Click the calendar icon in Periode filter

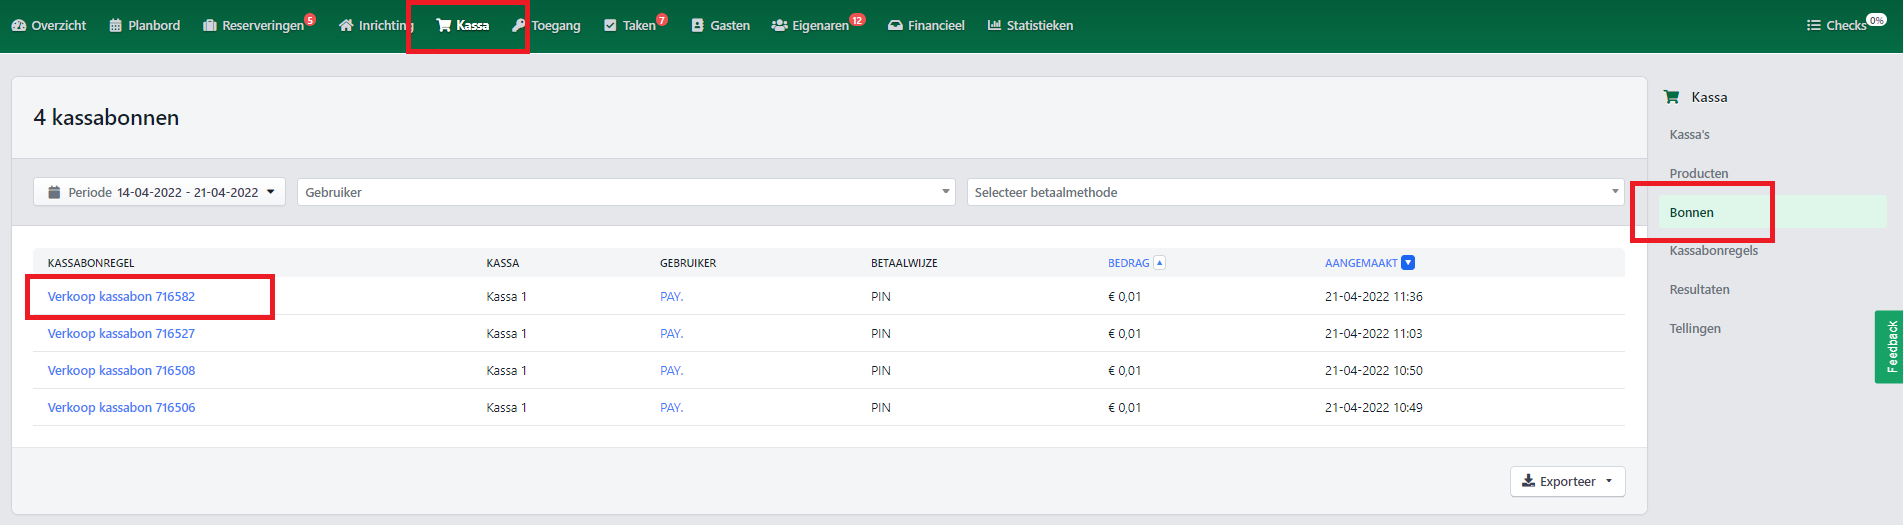(54, 192)
